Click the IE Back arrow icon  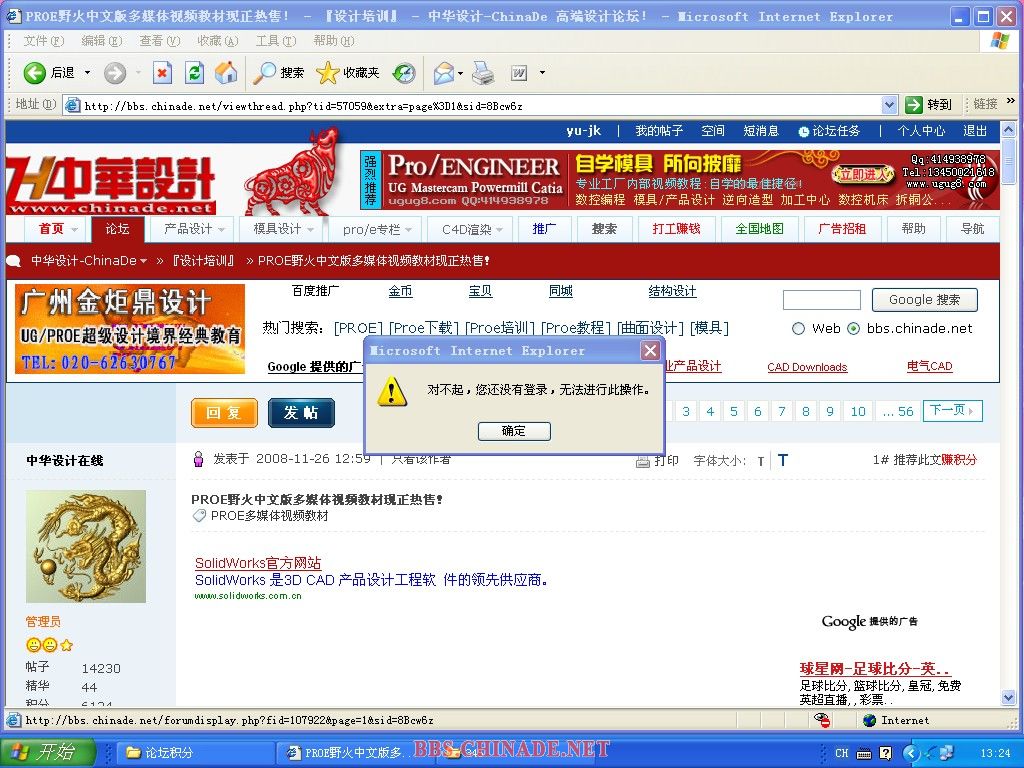click(35, 72)
